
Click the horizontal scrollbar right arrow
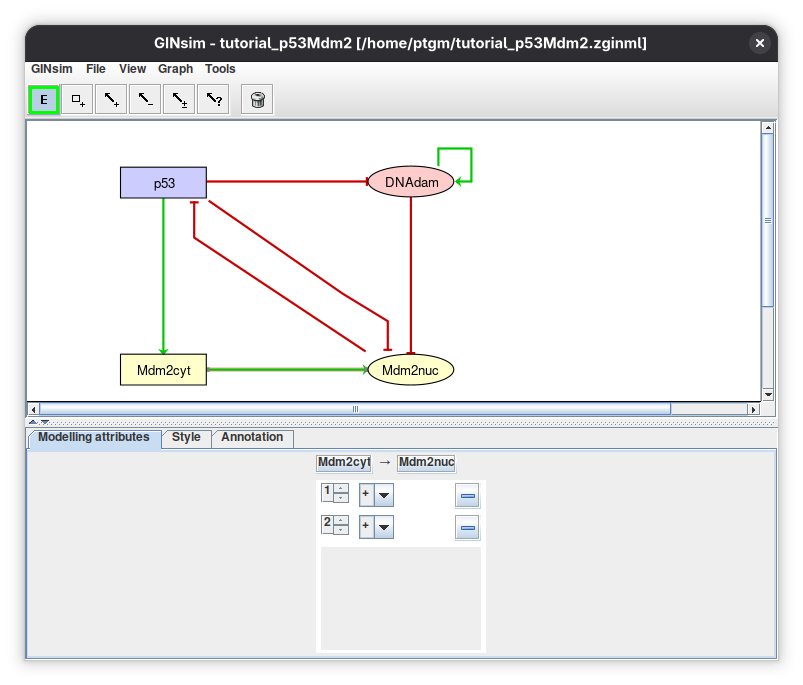tap(753, 409)
